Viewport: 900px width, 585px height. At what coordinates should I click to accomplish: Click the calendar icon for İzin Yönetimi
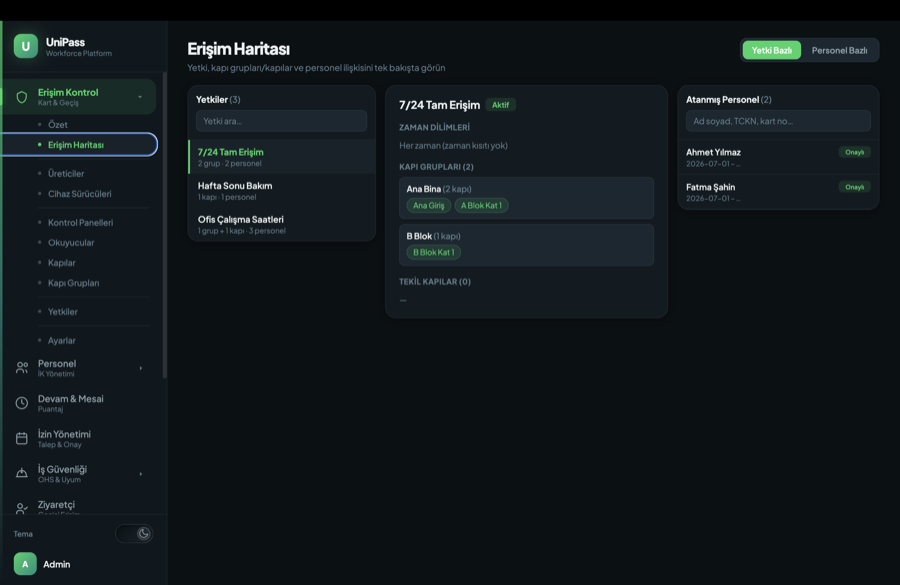pyautogui.click(x=22, y=438)
